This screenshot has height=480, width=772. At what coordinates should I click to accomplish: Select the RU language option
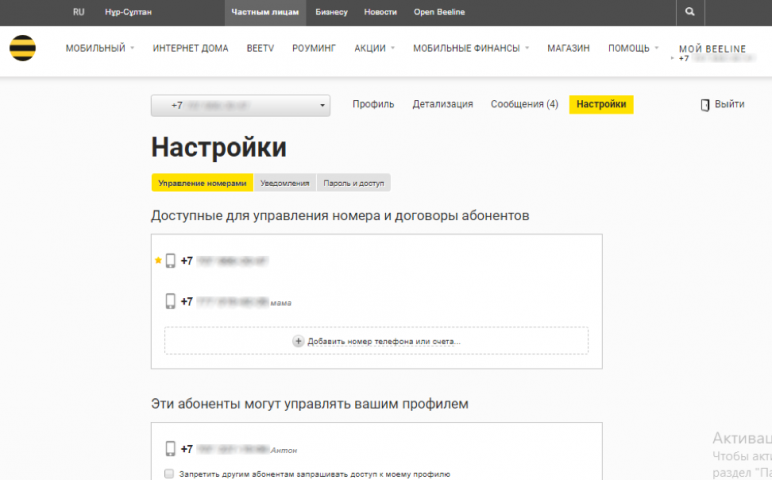(79, 12)
